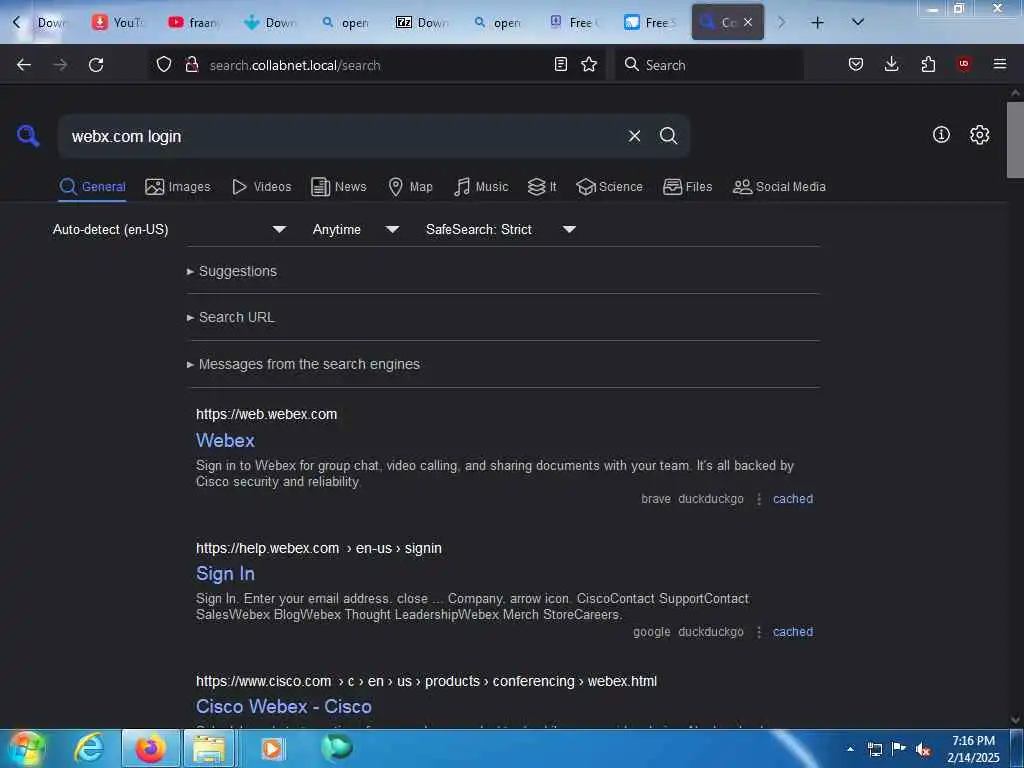
Task: Open the Downloads arrow icon
Action: (x=891, y=64)
